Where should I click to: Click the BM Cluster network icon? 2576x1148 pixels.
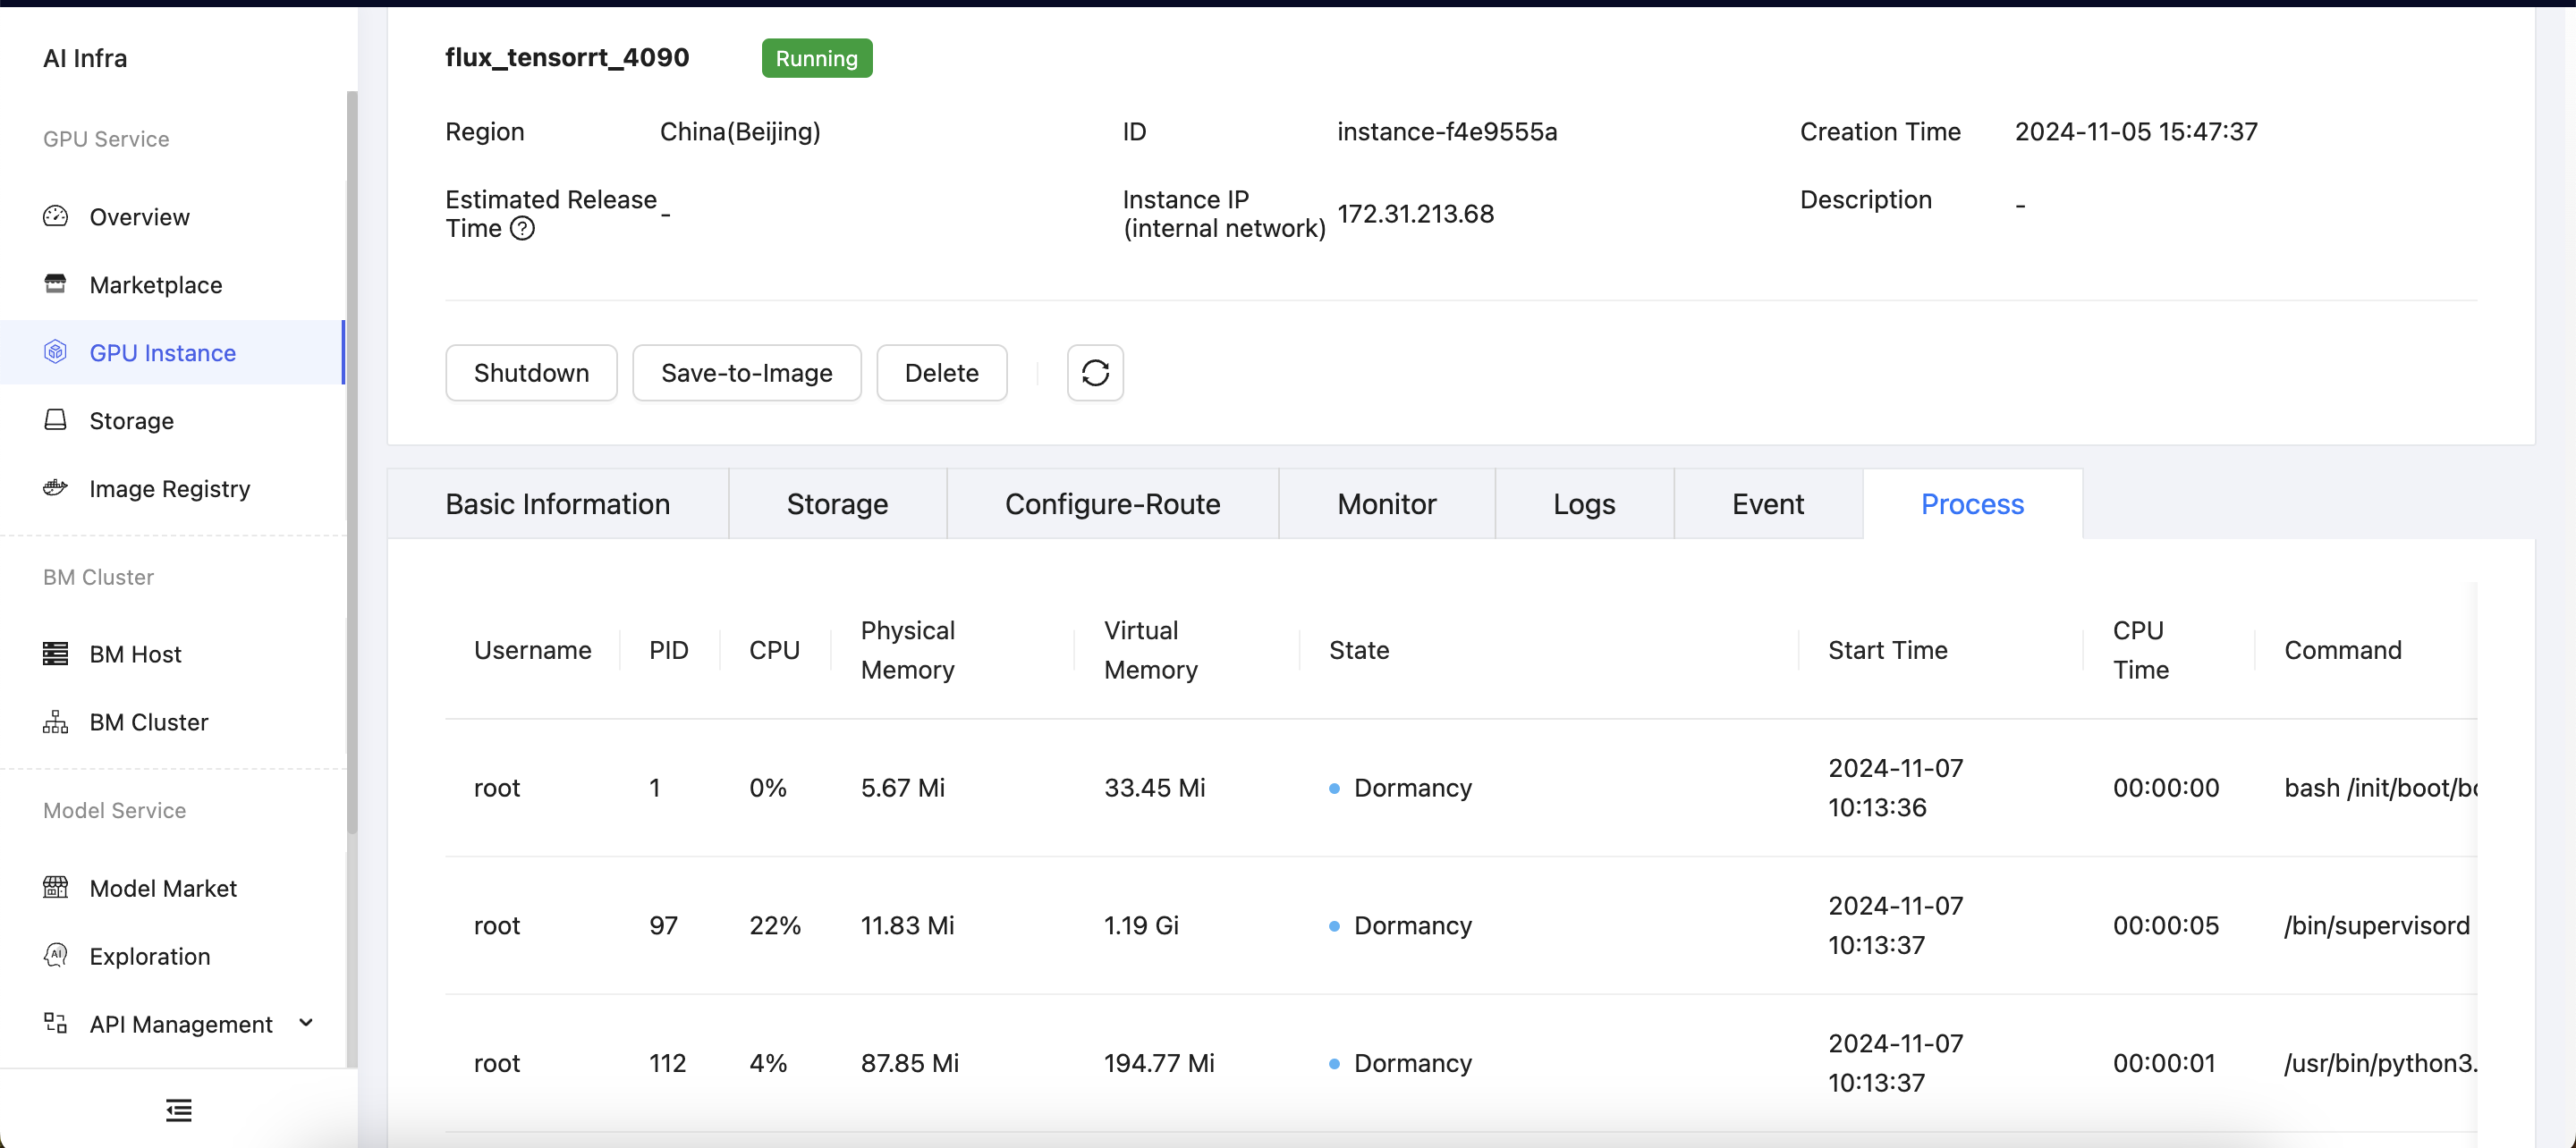tap(55, 722)
